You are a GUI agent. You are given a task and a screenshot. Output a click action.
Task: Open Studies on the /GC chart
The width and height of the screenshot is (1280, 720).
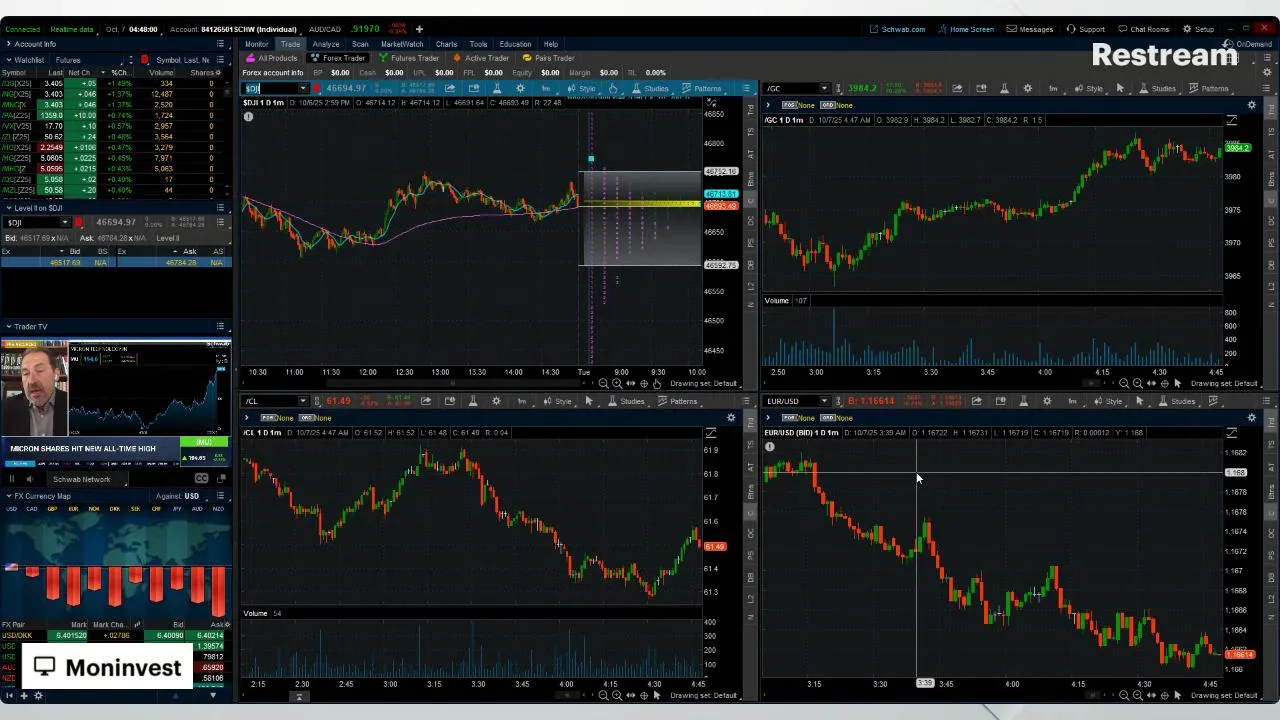click(1157, 89)
